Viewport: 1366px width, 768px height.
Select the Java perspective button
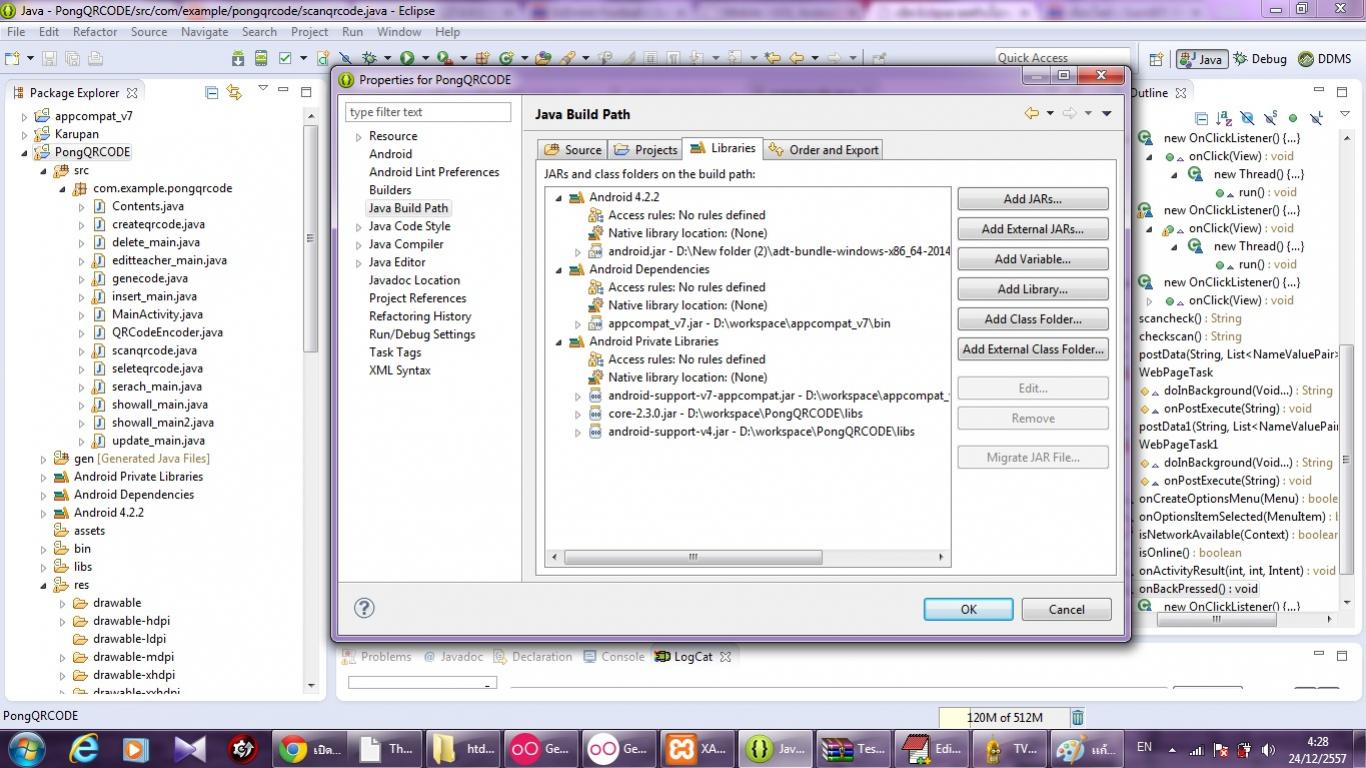coord(1201,59)
